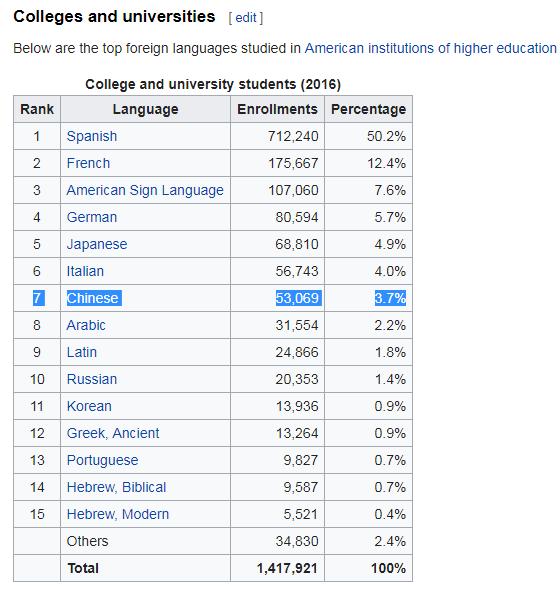The image size is (560, 593).
Task: Visit the Japanese language link
Action: click(x=97, y=244)
